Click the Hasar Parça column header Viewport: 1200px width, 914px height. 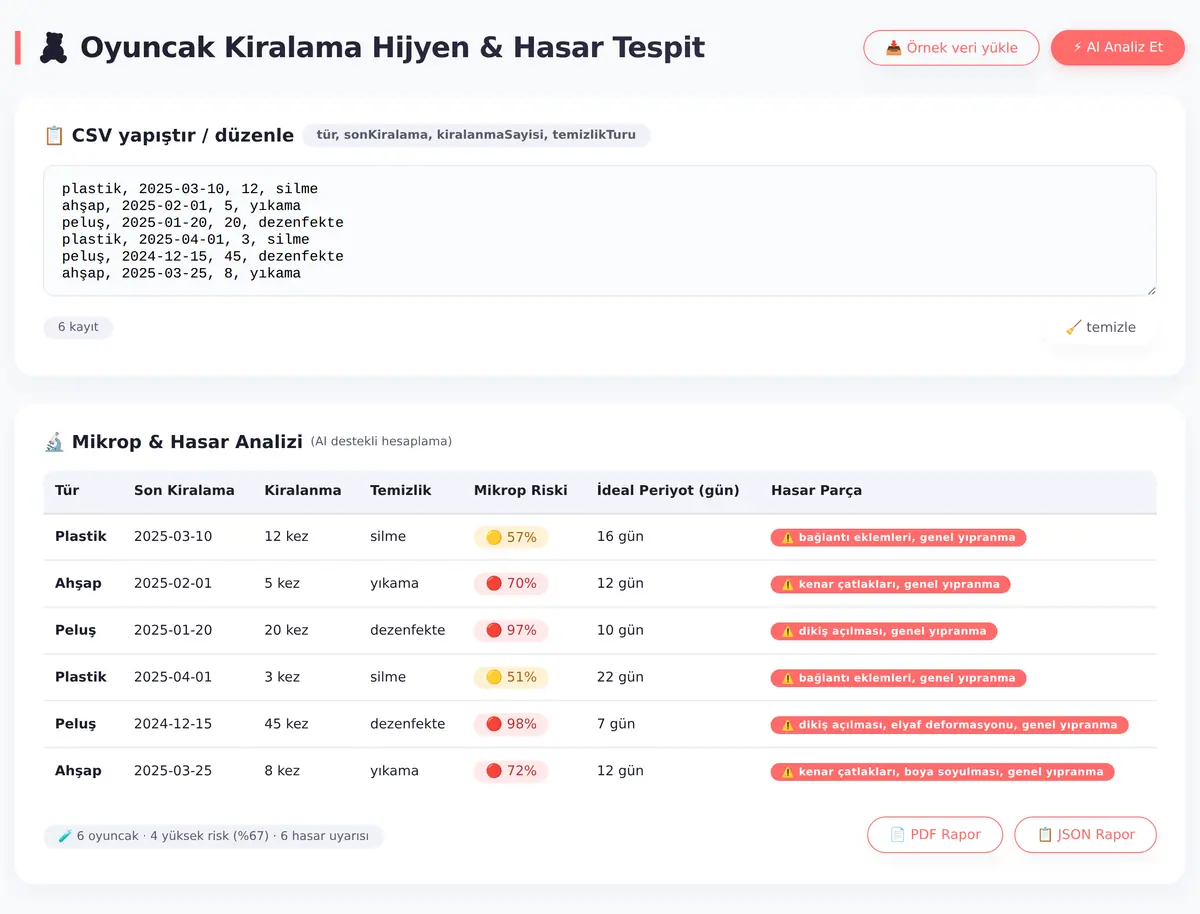816,490
